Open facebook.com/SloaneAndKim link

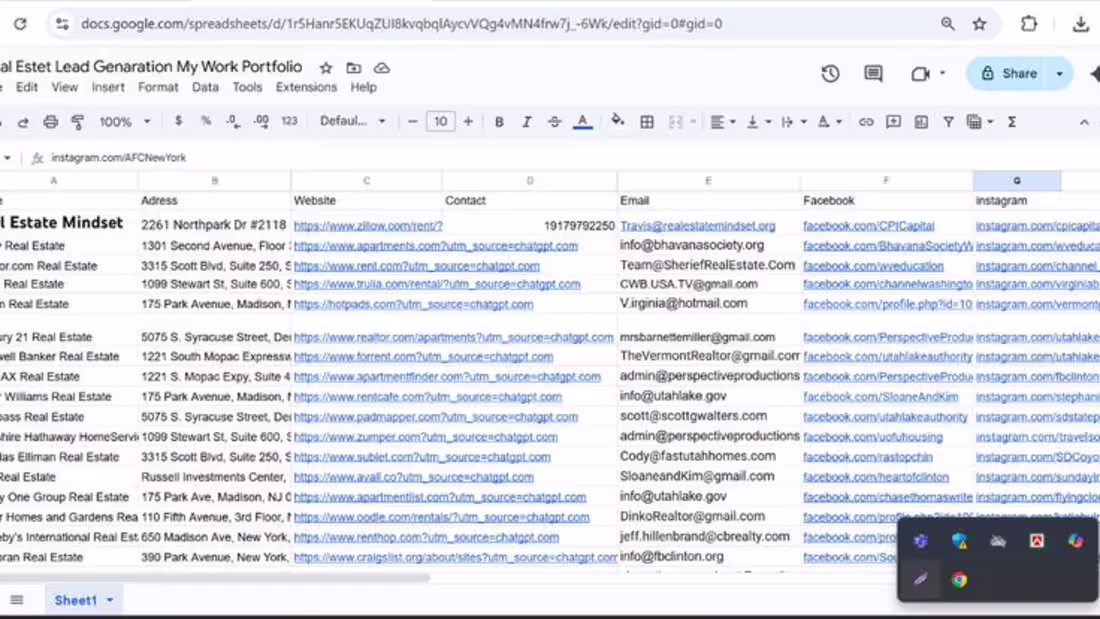coord(880,397)
